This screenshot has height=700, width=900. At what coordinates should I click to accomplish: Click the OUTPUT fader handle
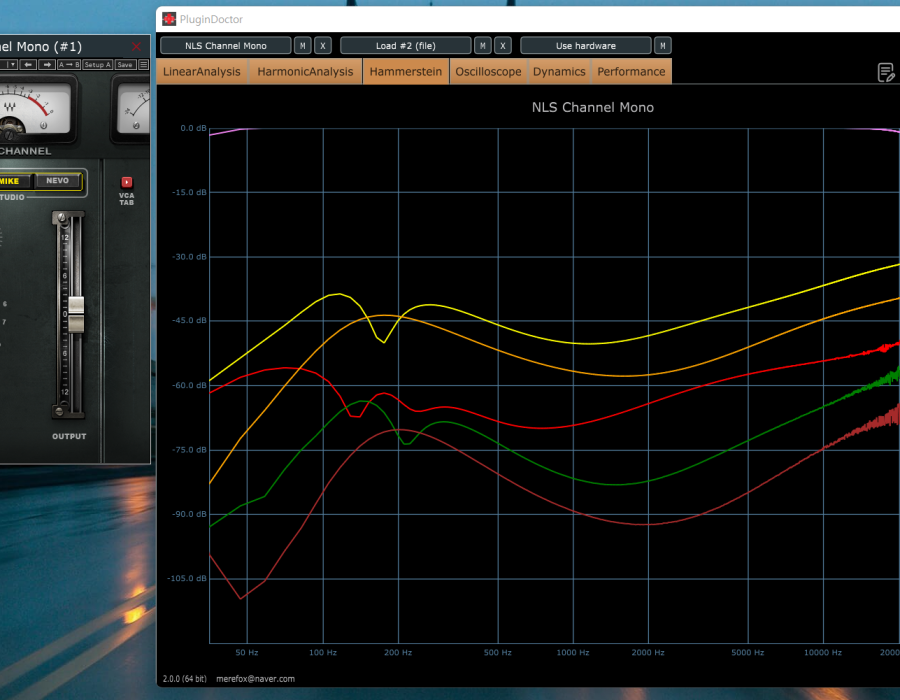76,314
